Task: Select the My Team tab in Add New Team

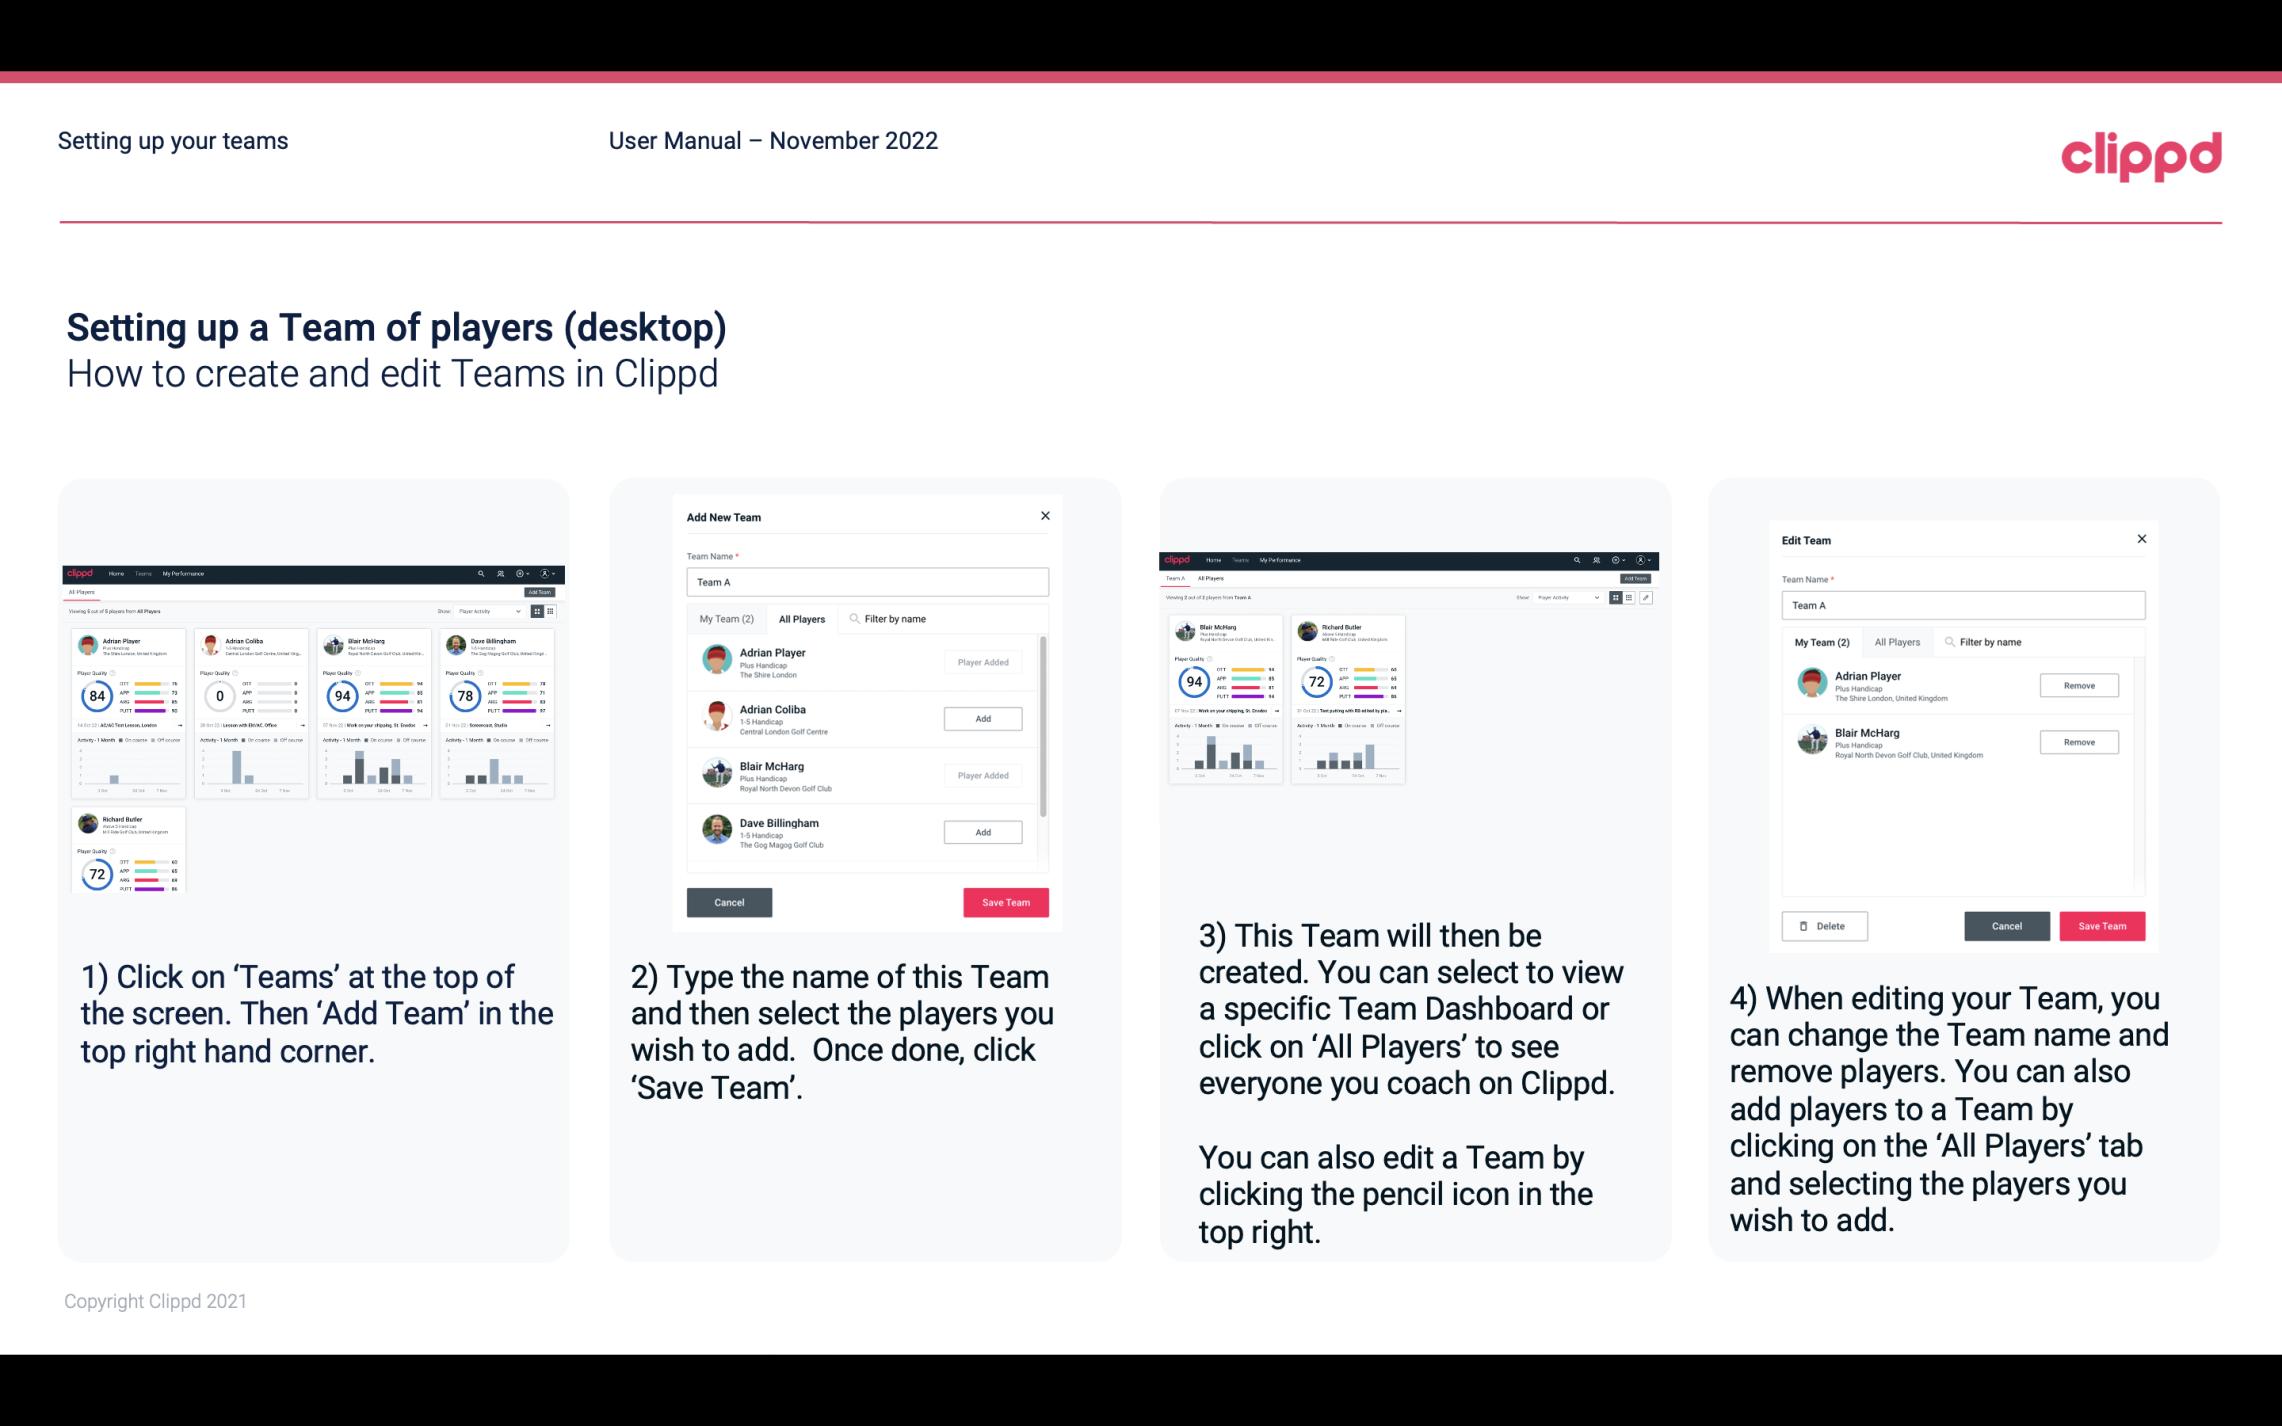Action: [x=725, y=619]
